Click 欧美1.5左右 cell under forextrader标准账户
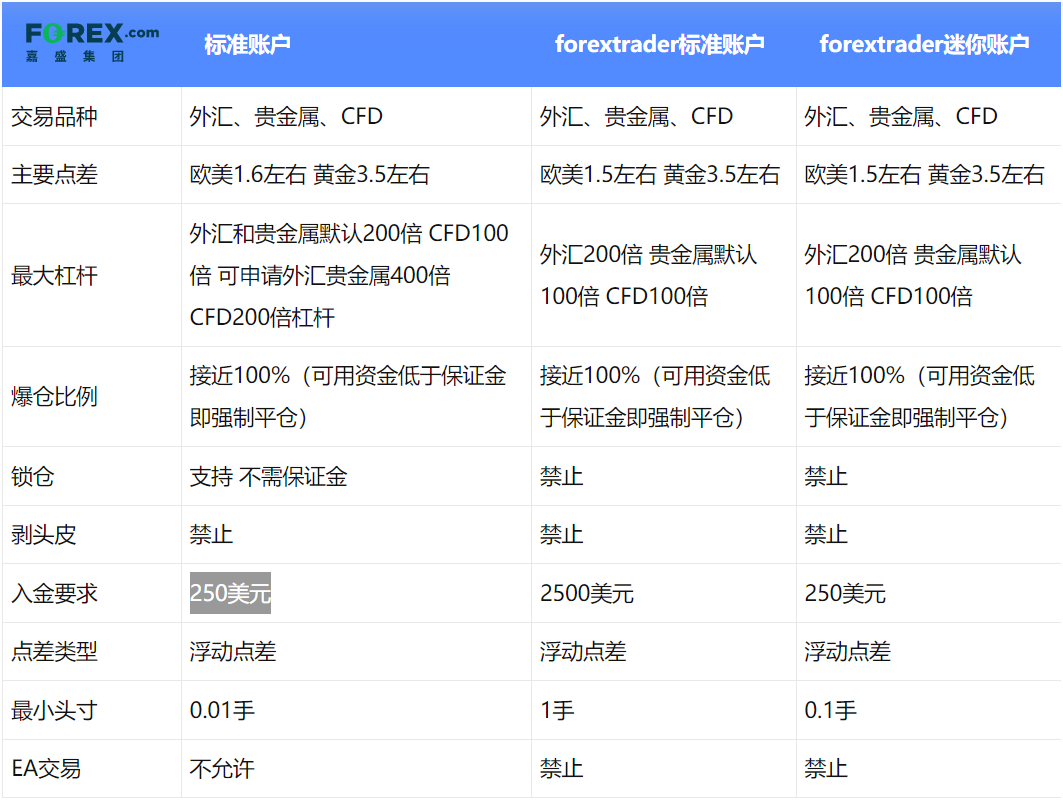The image size is (1063, 807). pyautogui.click(x=660, y=175)
